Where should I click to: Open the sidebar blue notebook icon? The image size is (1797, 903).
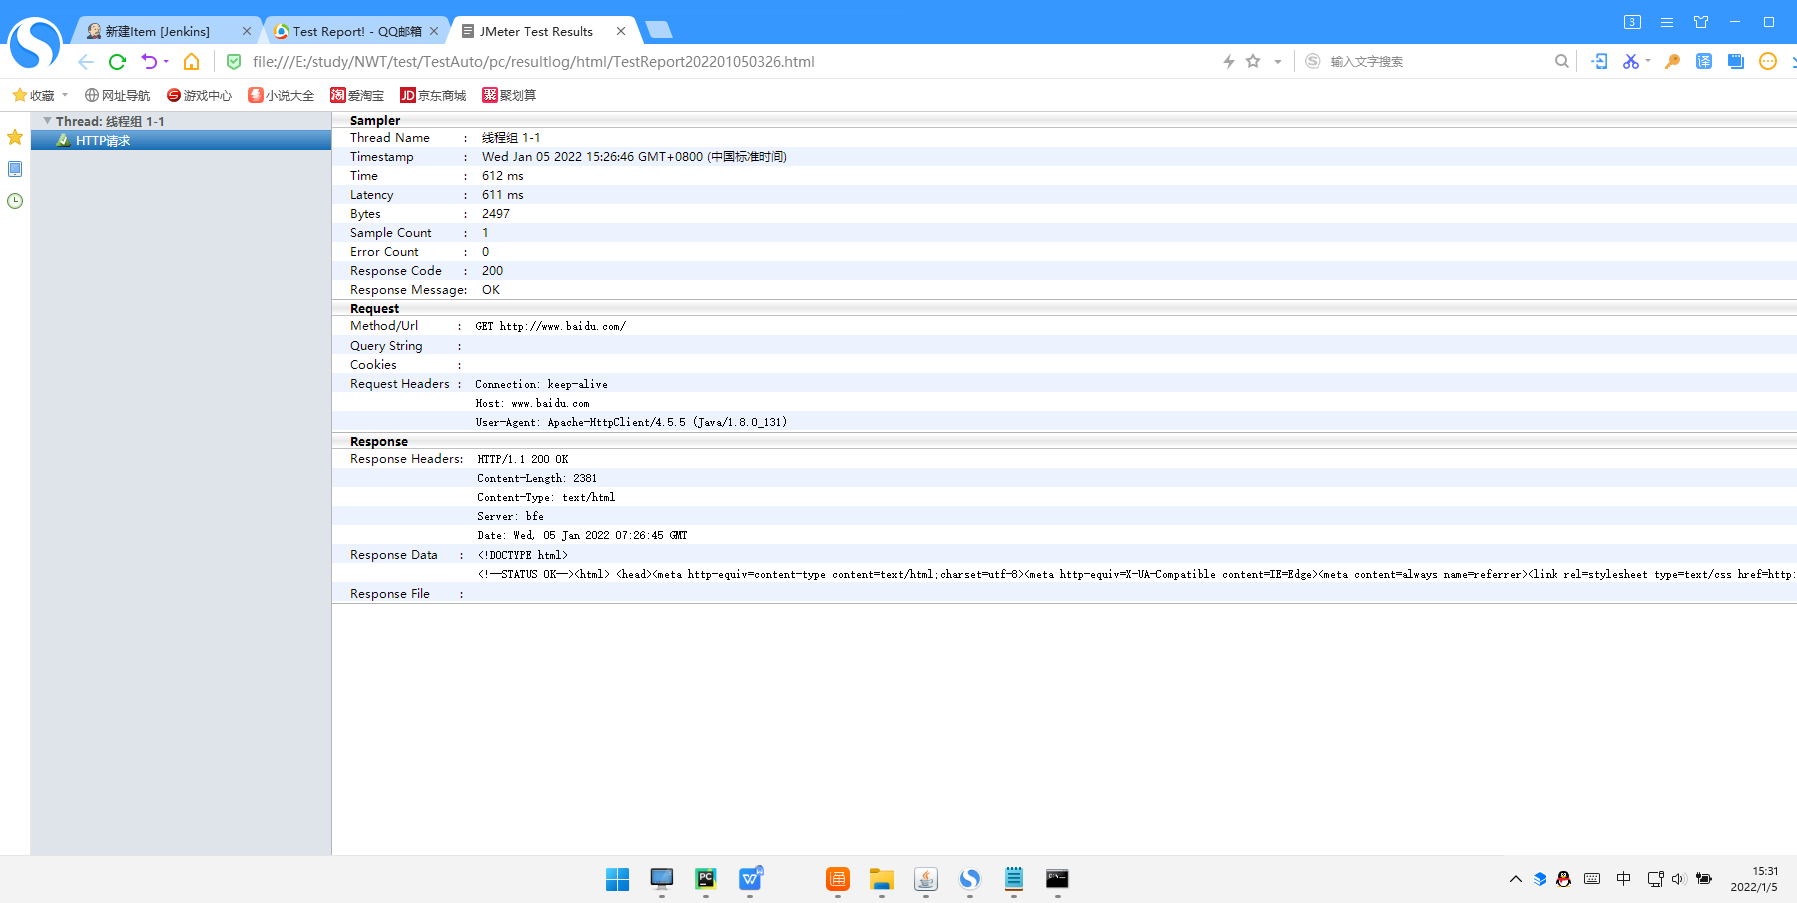click(x=15, y=169)
